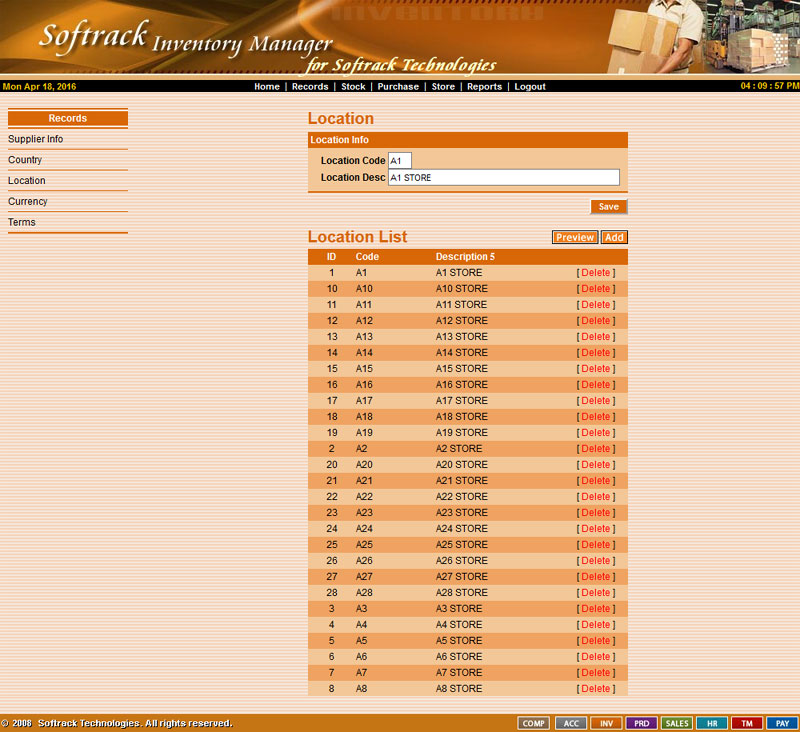
Task: Select Currency in the Records sidebar
Action: click(x=28, y=202)
